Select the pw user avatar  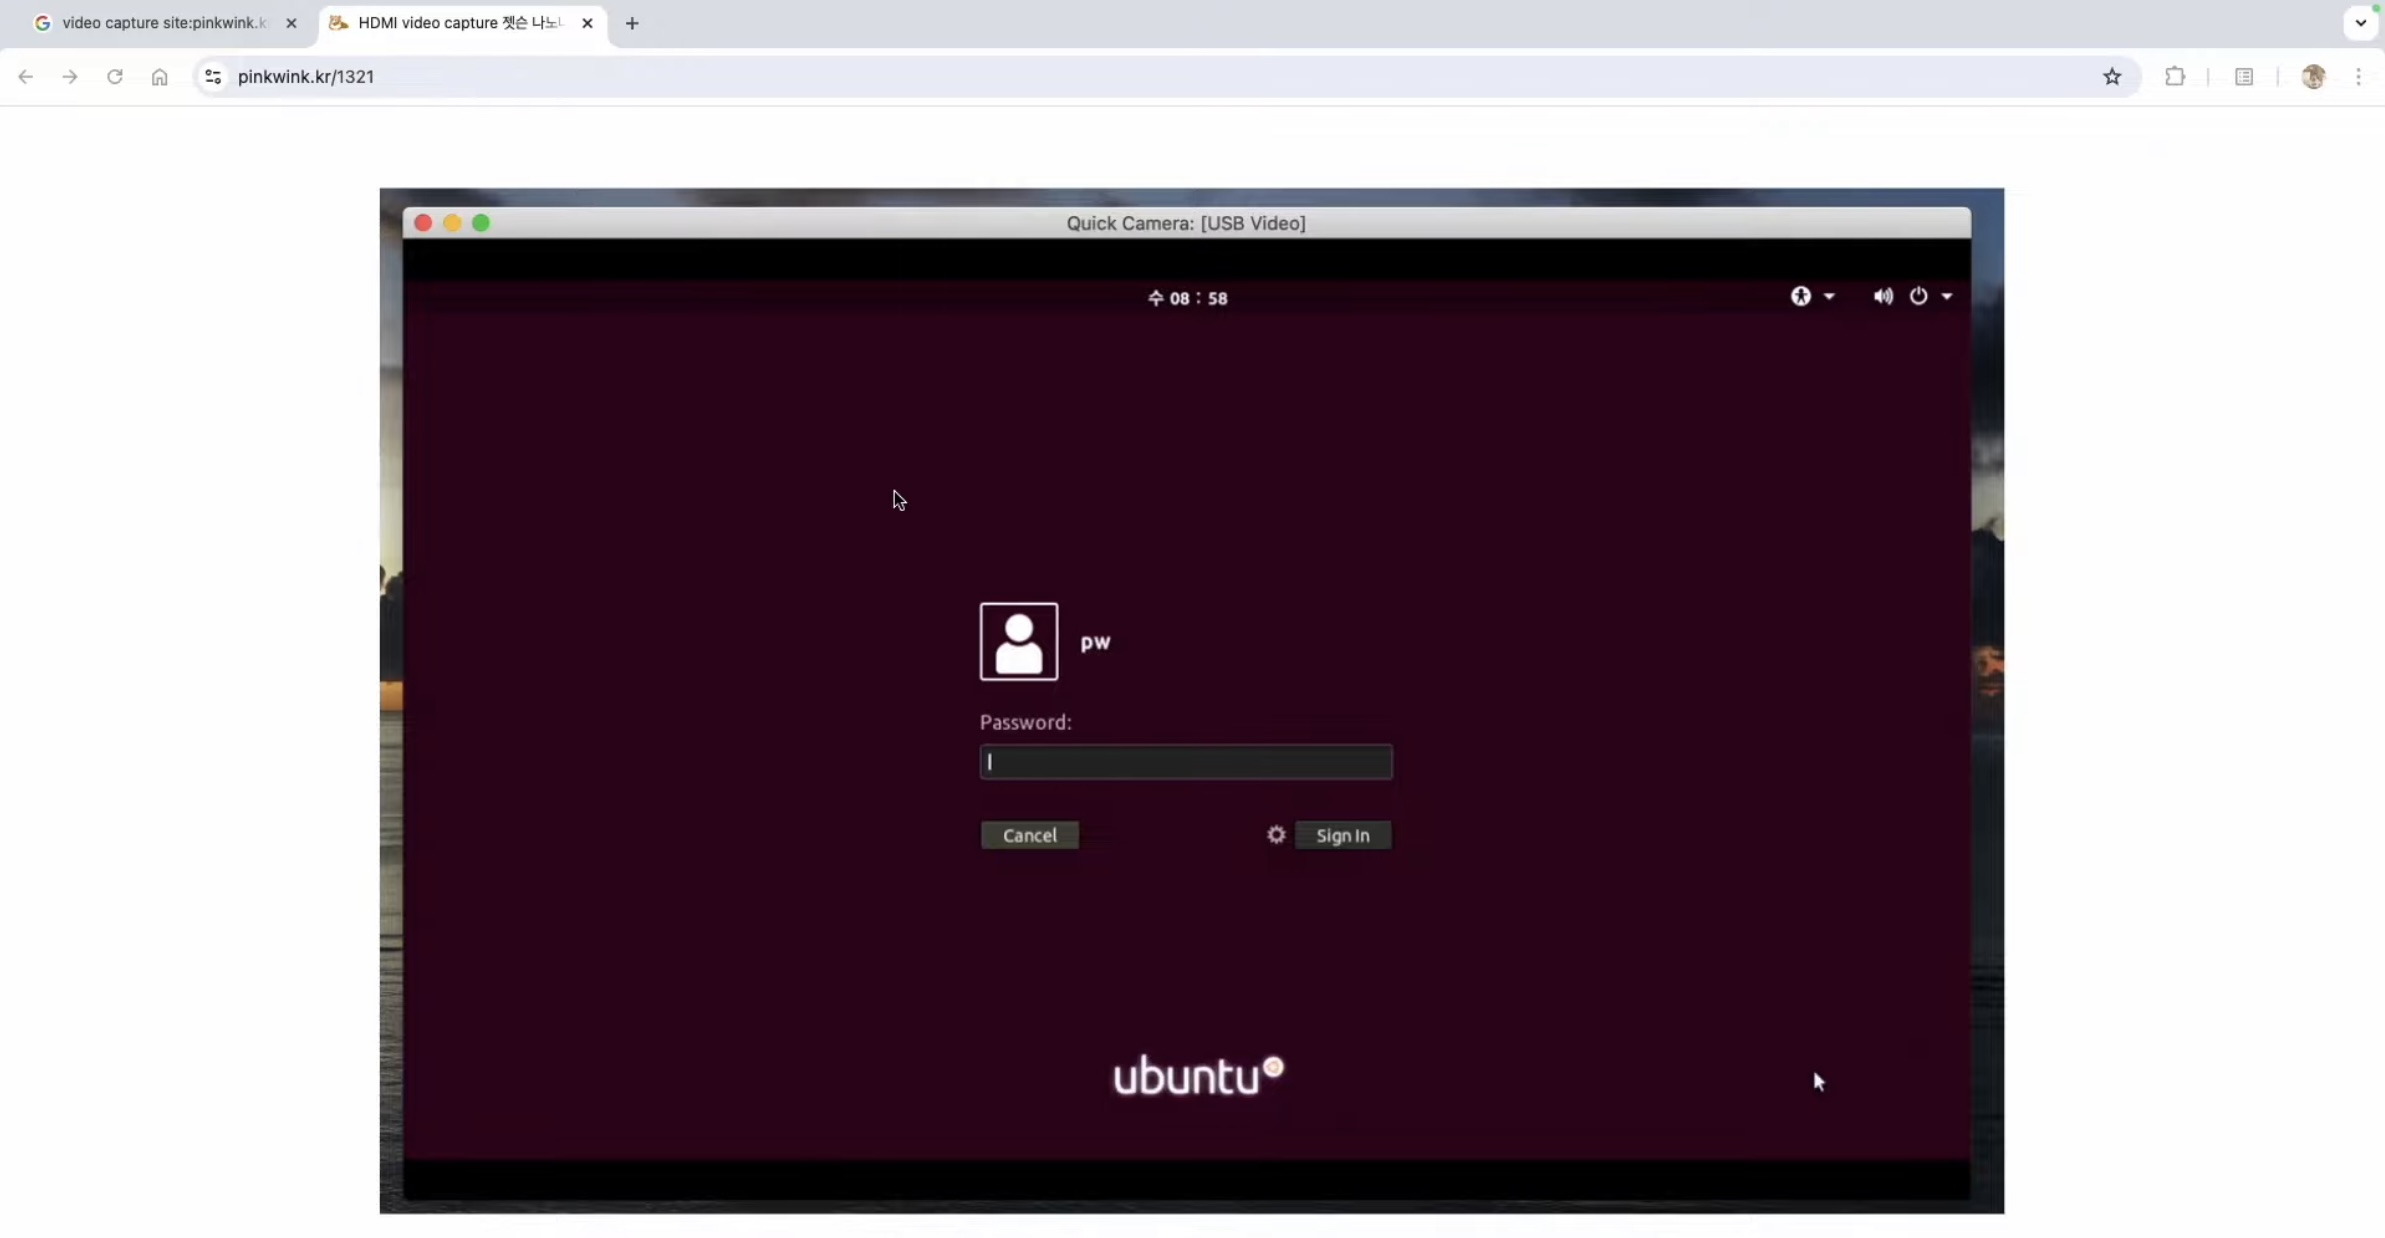(x=1018, y=641)
